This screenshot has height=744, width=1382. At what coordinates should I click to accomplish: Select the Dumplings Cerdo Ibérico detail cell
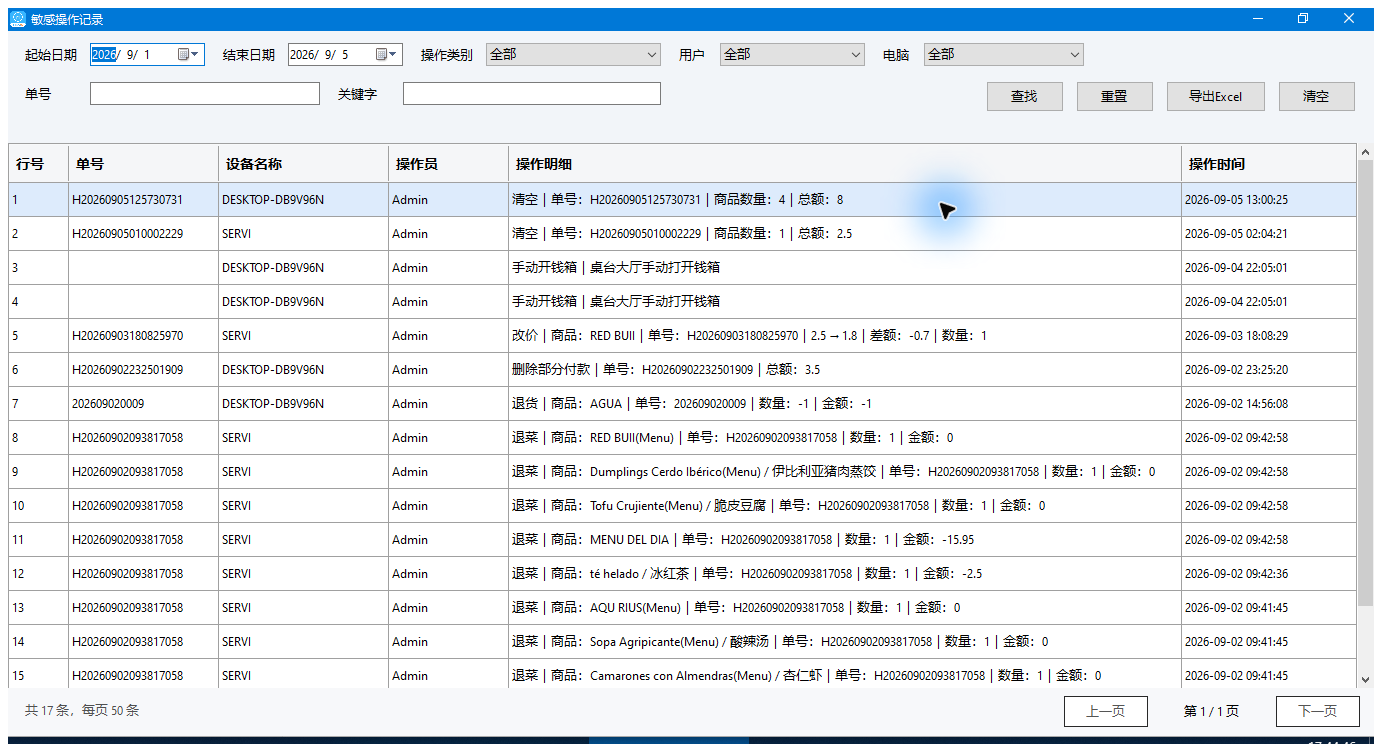pos(845,472)
